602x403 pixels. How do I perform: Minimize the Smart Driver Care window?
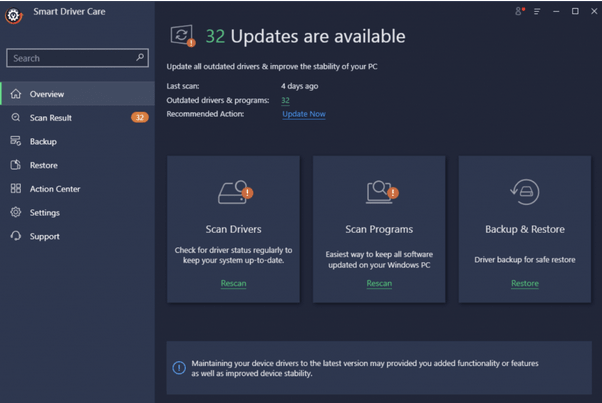pos(556,12)
